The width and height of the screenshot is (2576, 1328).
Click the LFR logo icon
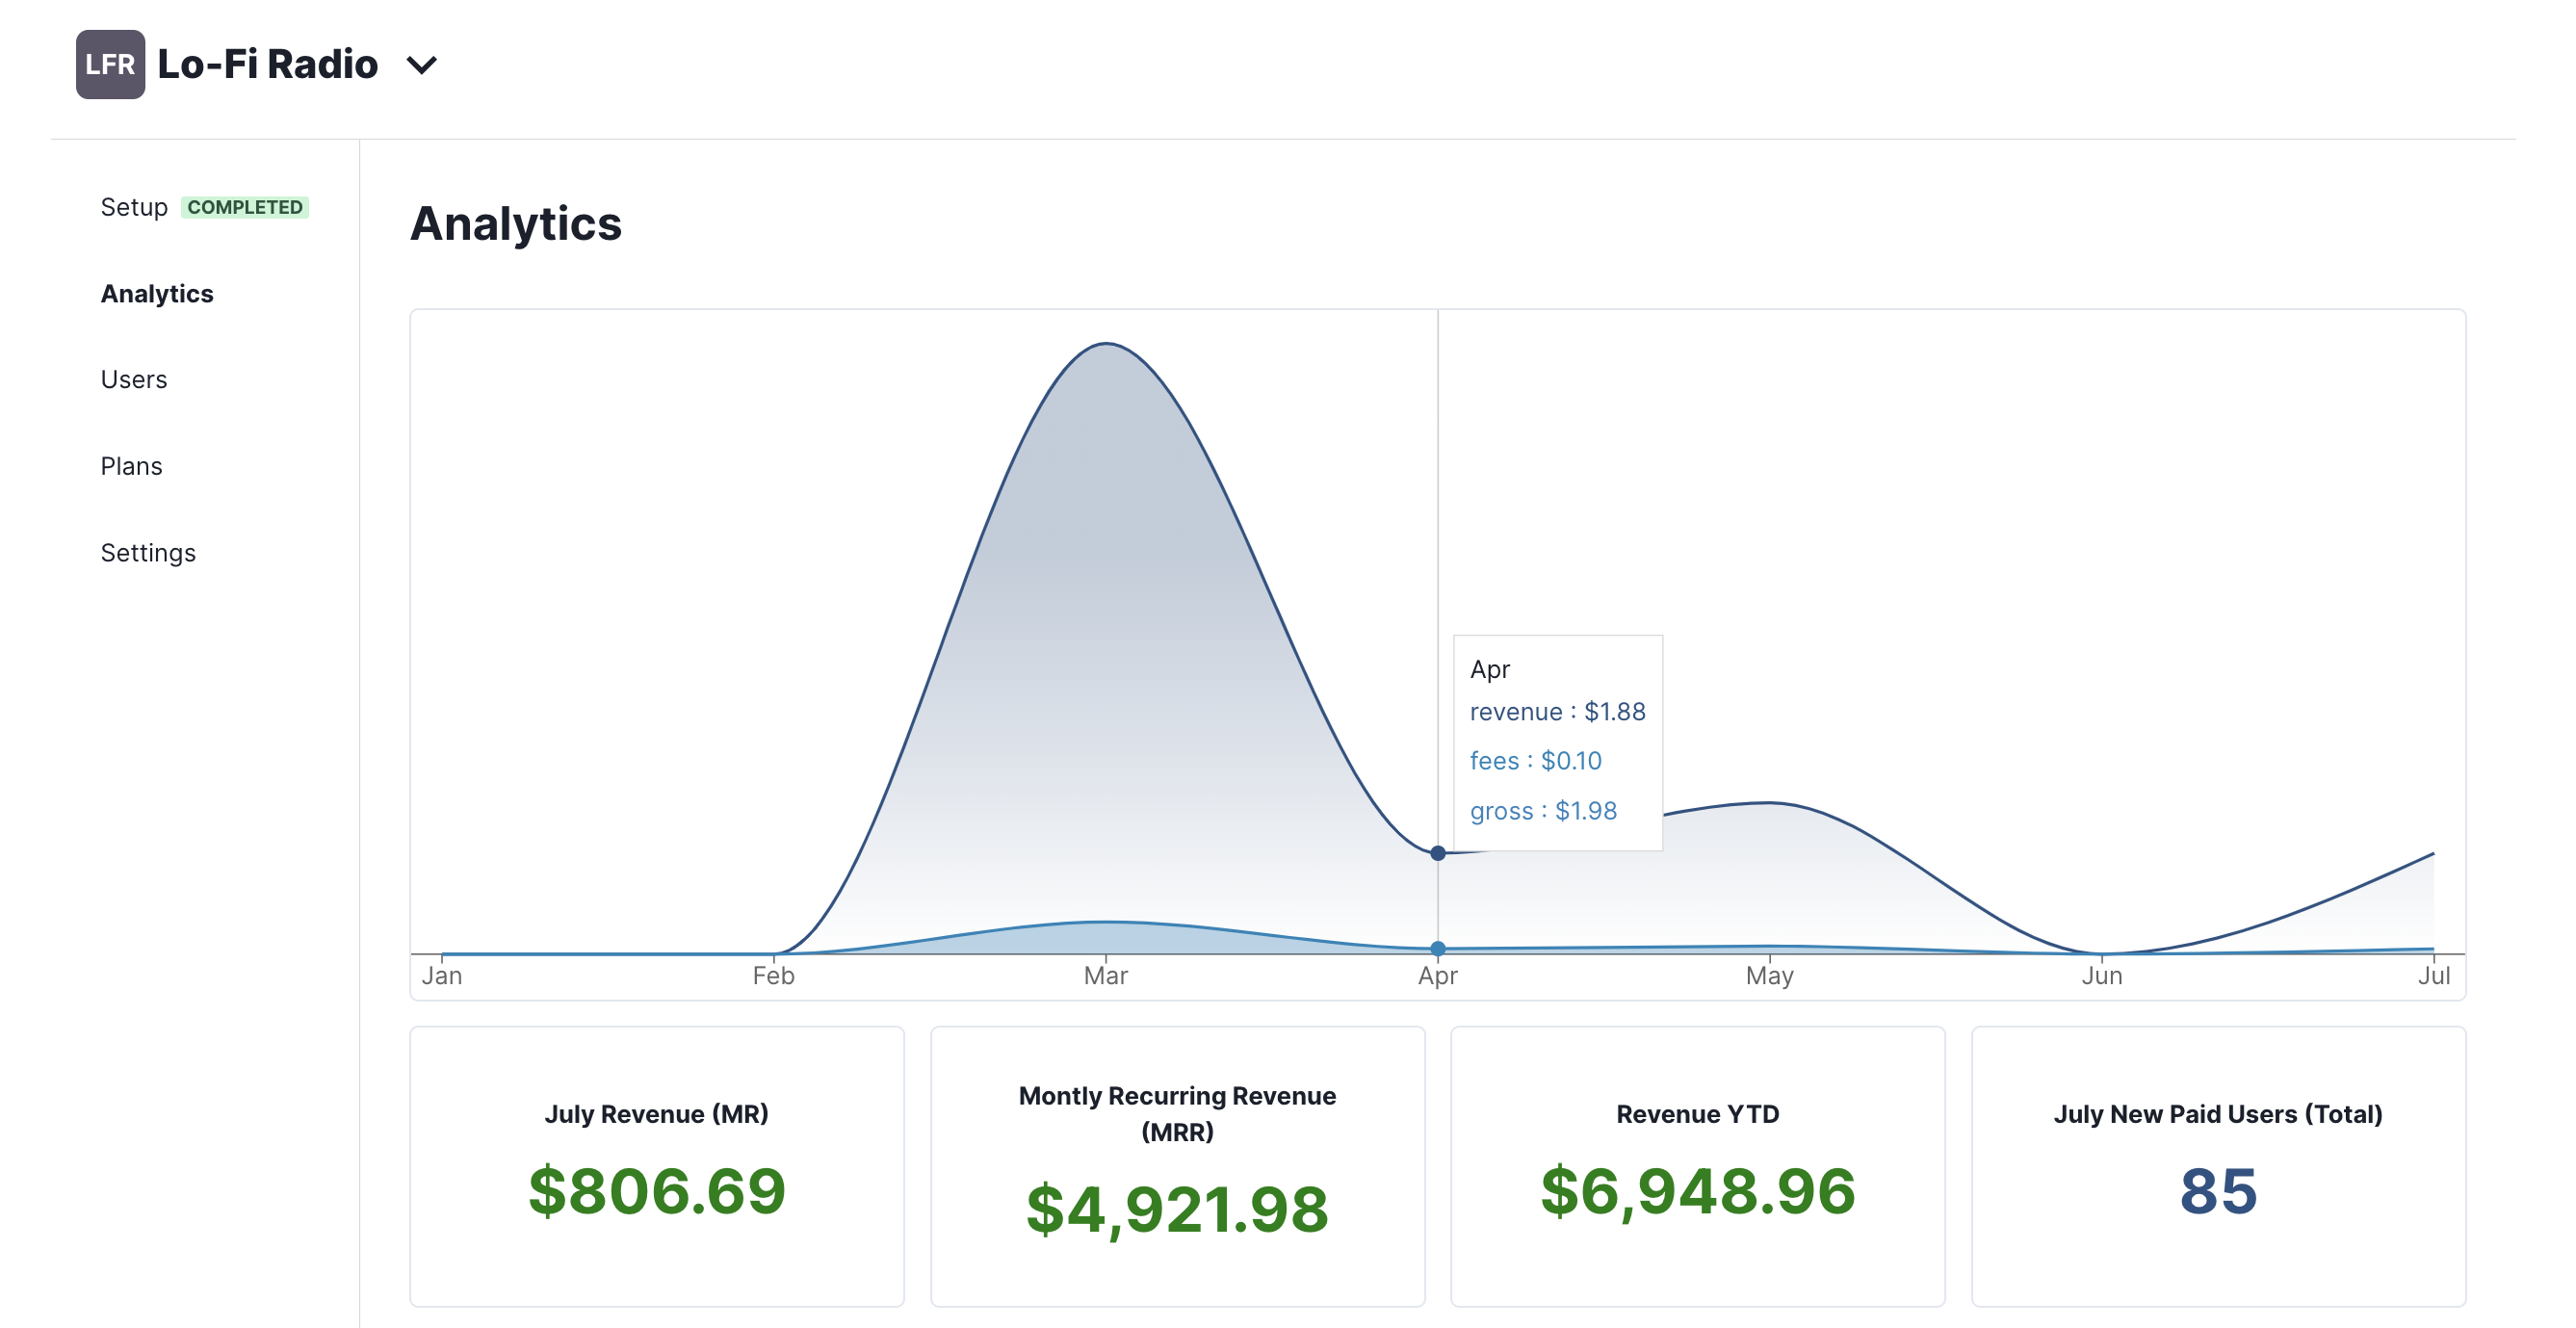point(110,65)
